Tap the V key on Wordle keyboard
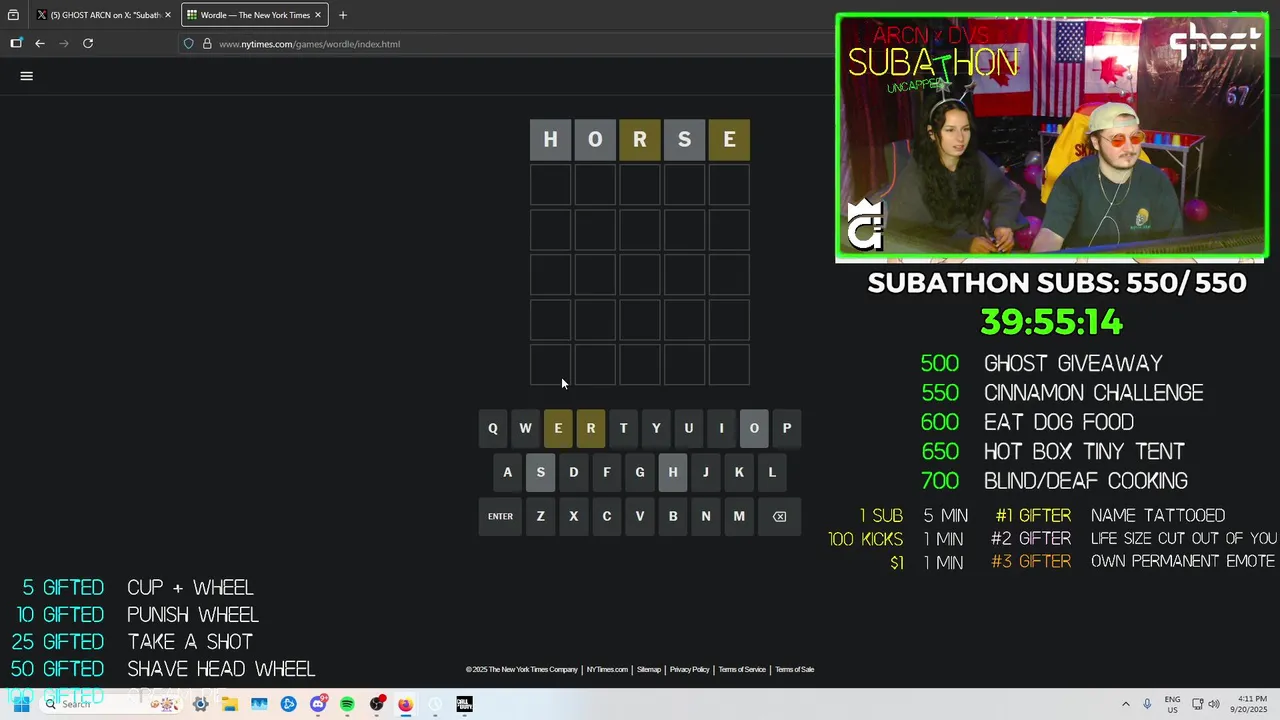The width and height of the screenshot is (1280, 720). [x=640, y=517]
